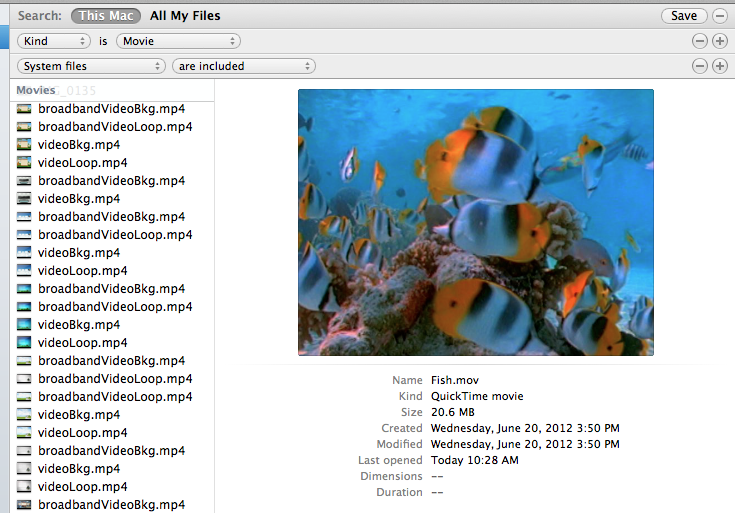
Task: Click the Fish.mov preview image
Action: point(476,222)
